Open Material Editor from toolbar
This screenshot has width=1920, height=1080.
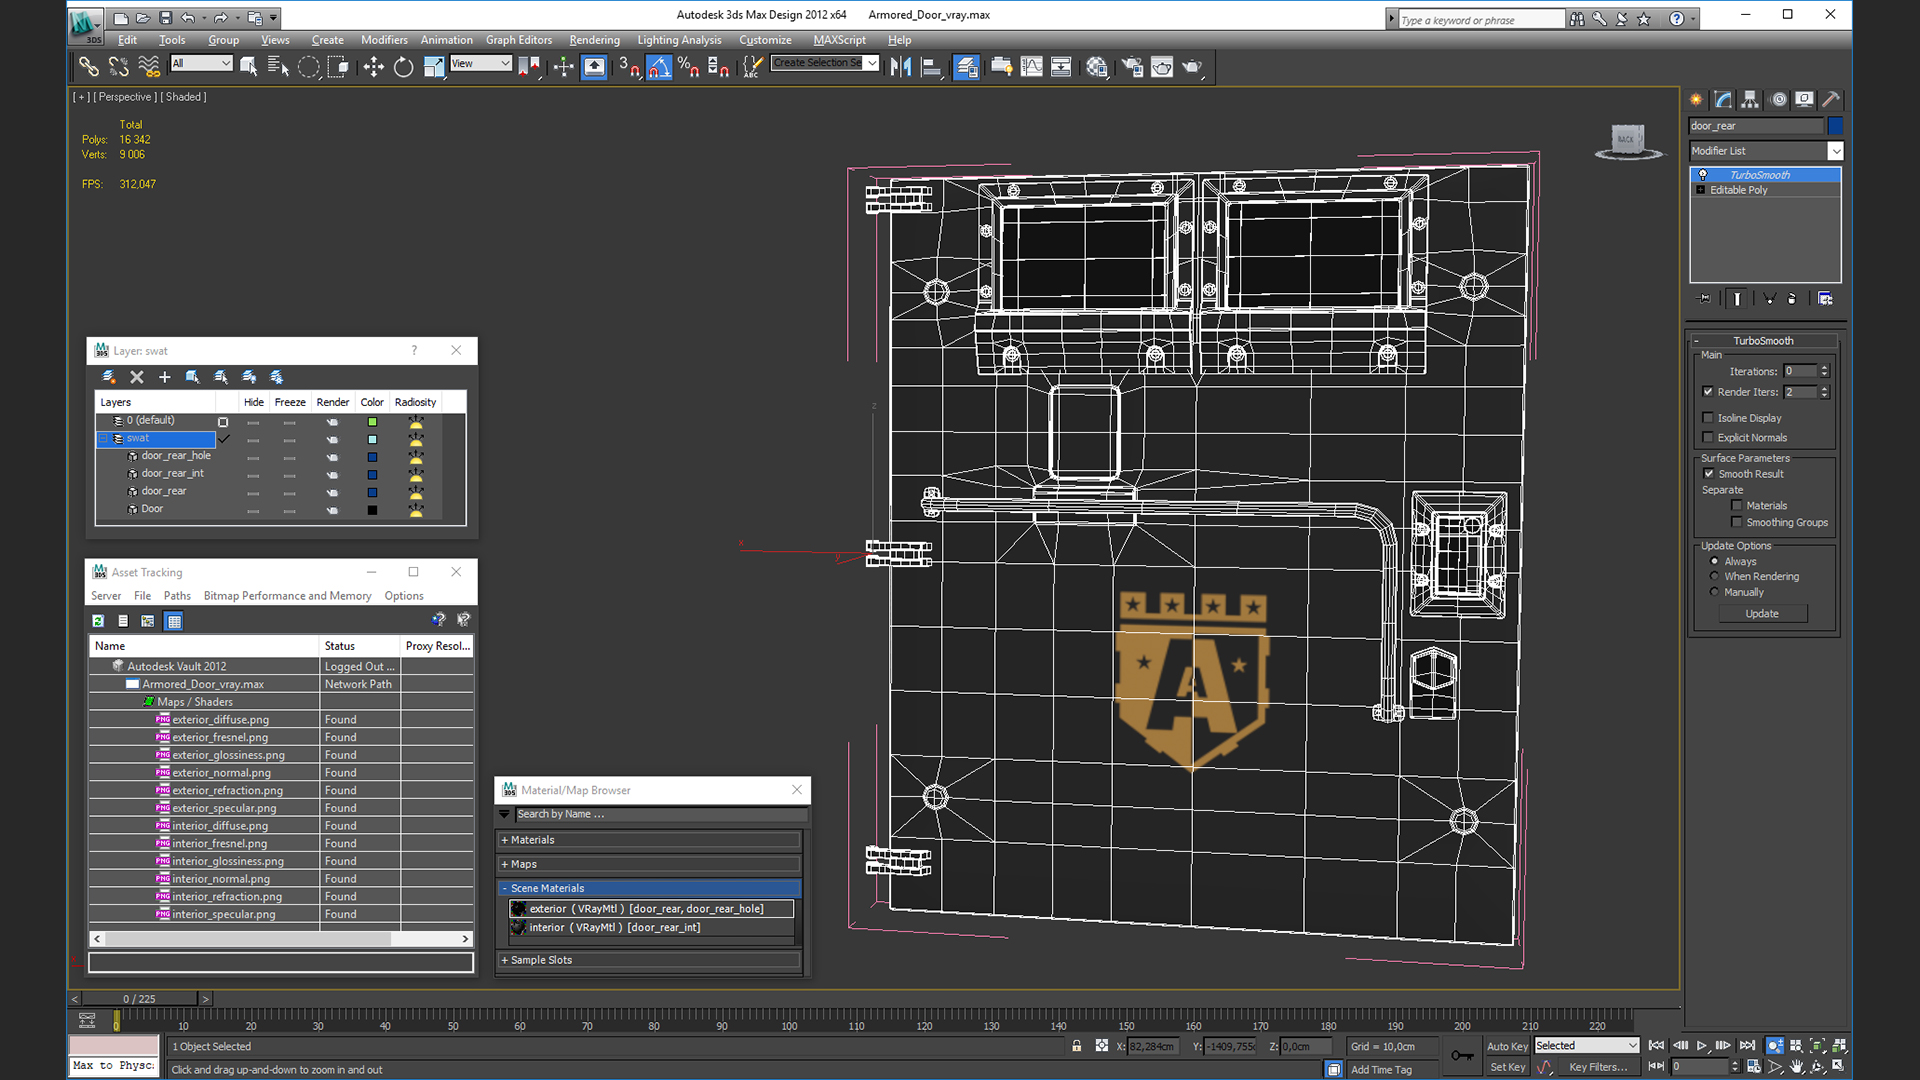point(1097,67)
